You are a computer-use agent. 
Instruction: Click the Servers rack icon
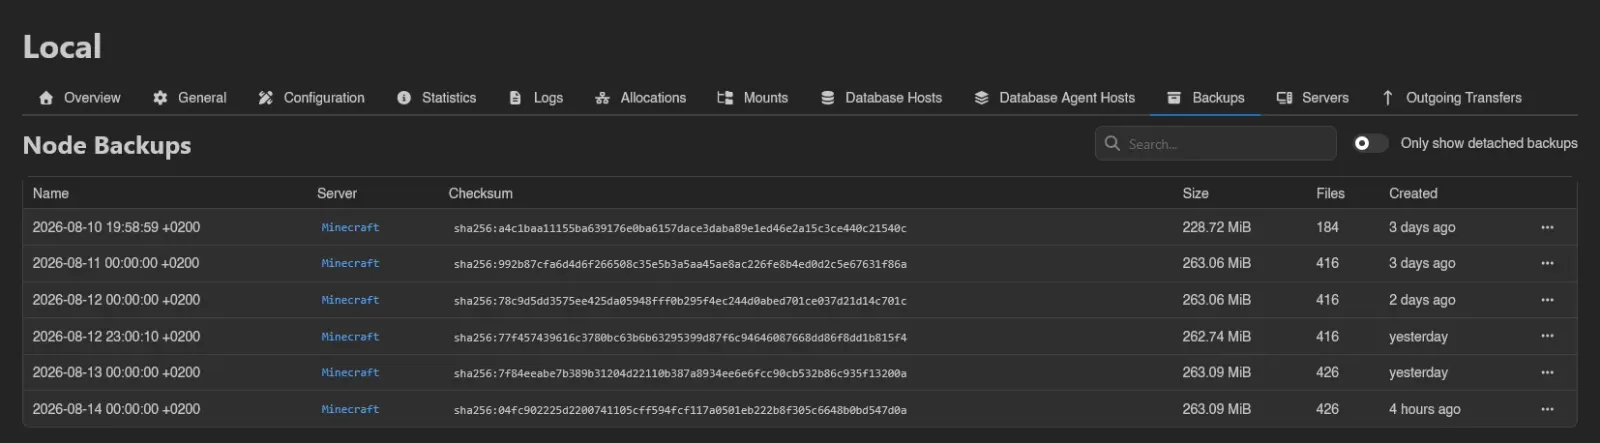tap(1284, 98)
